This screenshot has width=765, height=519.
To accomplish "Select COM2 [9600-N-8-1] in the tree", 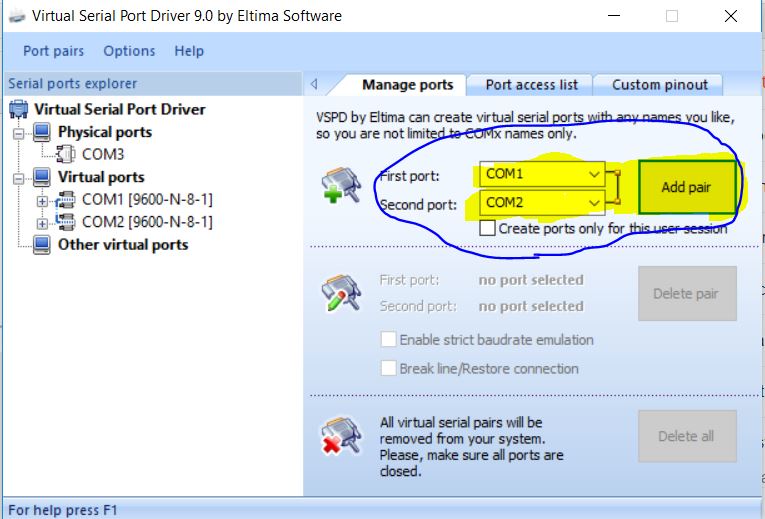I will point(147,222).
